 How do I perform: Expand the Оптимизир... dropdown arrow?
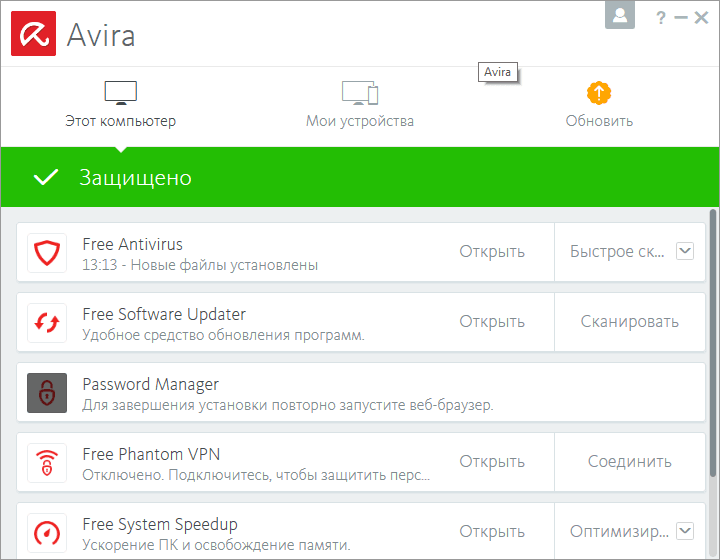[685, 531]
